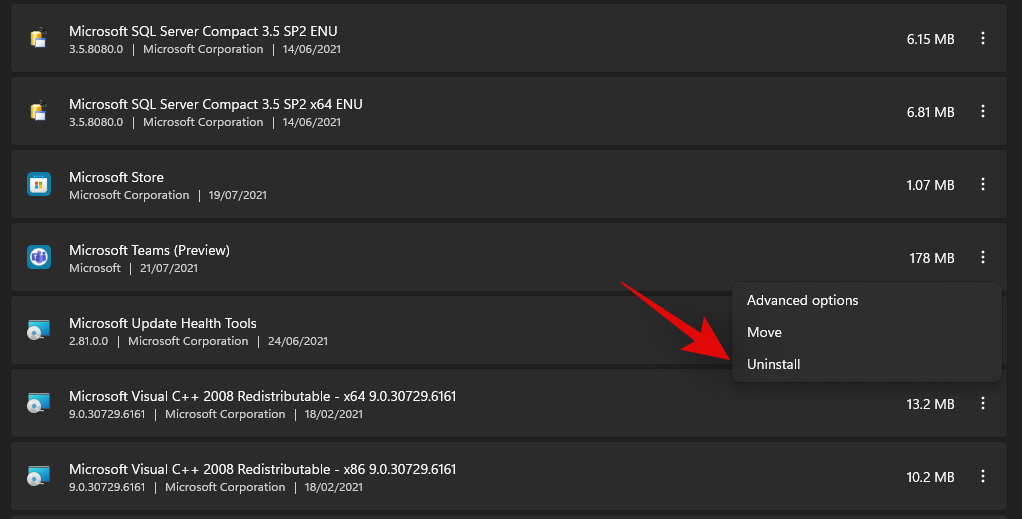The width and height of the screenshot is (1022, 519).
Task: Click the 19/07/2021 date under Microsoft Store
Action: (238, 195)
